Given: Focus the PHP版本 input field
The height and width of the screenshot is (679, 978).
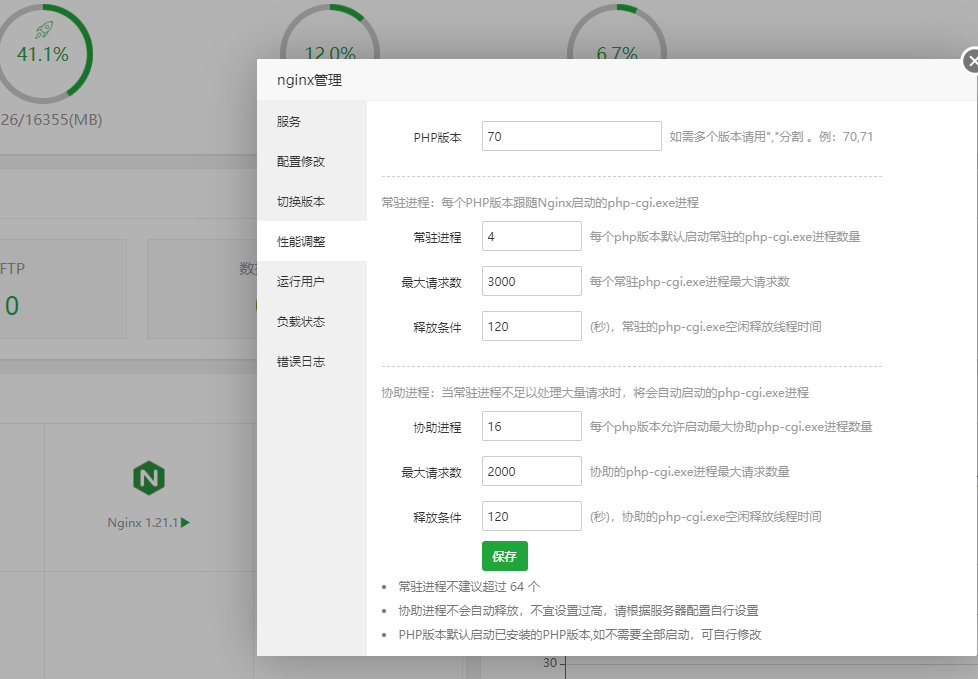Looking at the screenshot, I should tap(571, 136).
